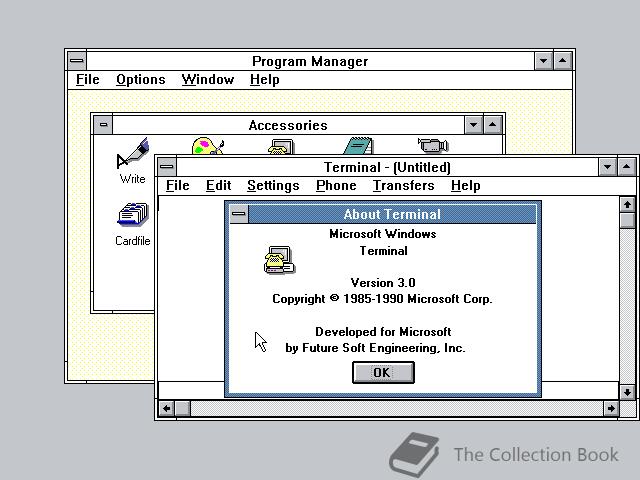Select the Paintbrush palette icon in Accessories
This screenshot has width=640, height=480.
208,146
